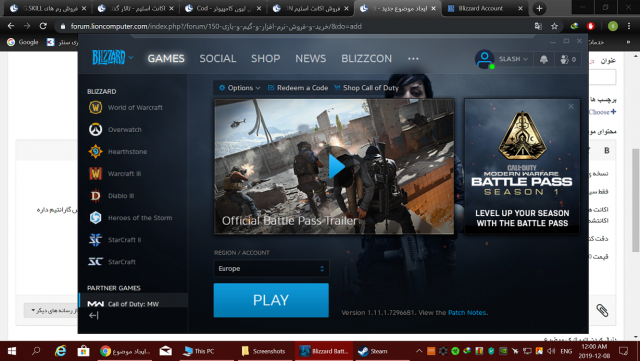Open Blizzard notifications bell
This screenshot has height=361, width=640.
coord(544,59)
